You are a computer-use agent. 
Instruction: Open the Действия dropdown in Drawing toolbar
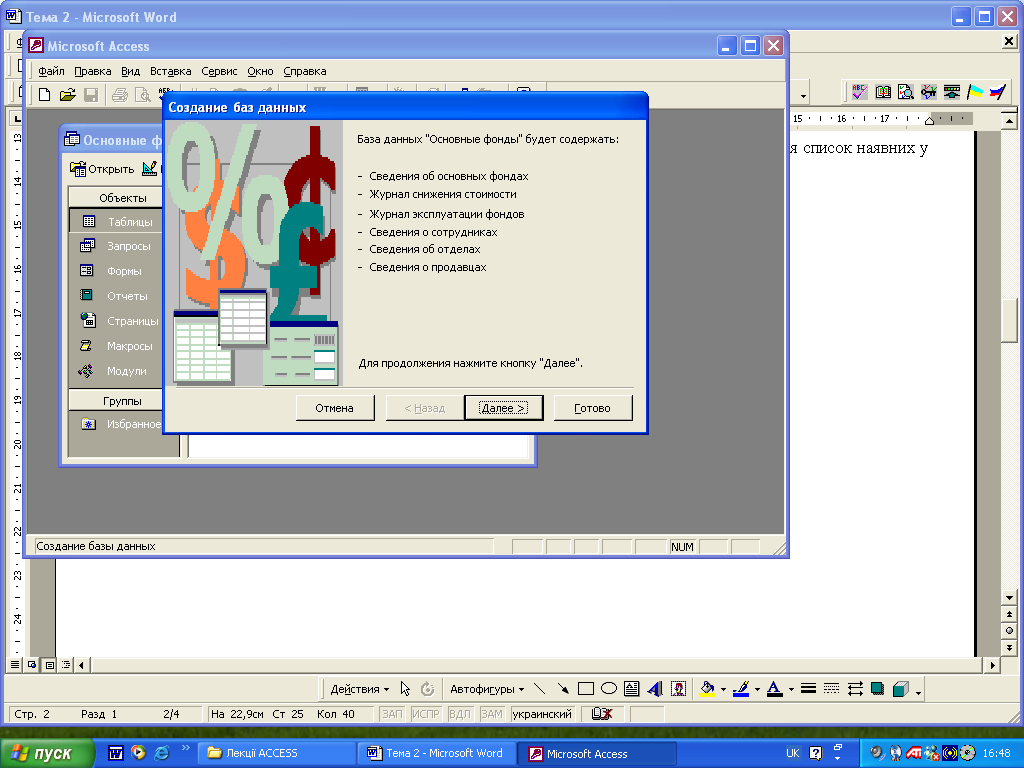pyautogui.click(x=359, y=689)
